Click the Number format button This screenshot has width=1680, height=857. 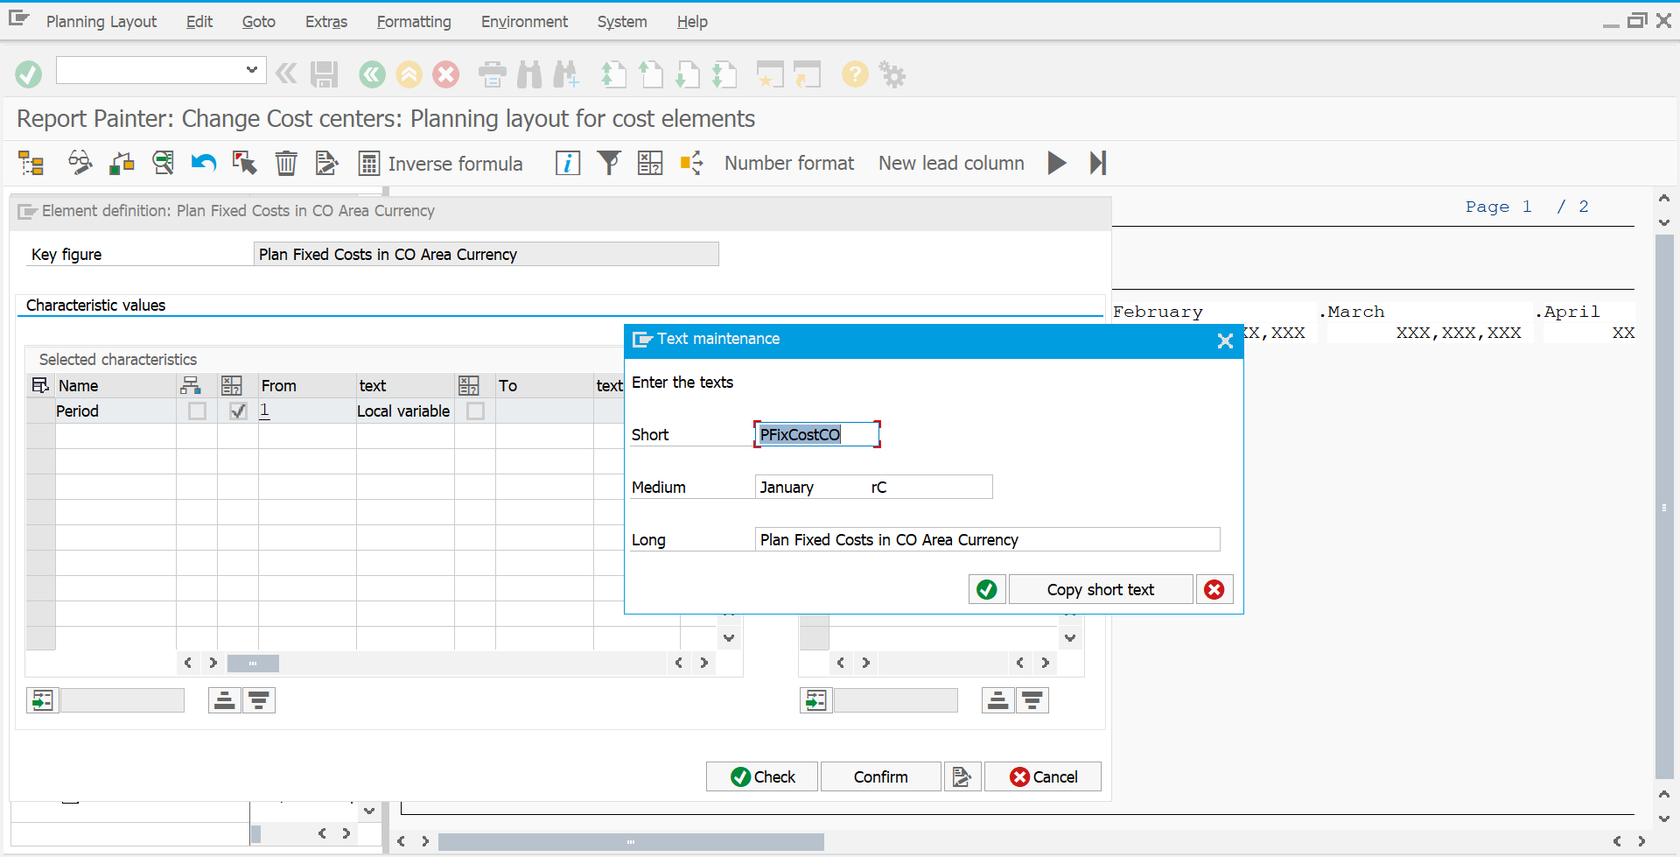click(x=789, y=163)
